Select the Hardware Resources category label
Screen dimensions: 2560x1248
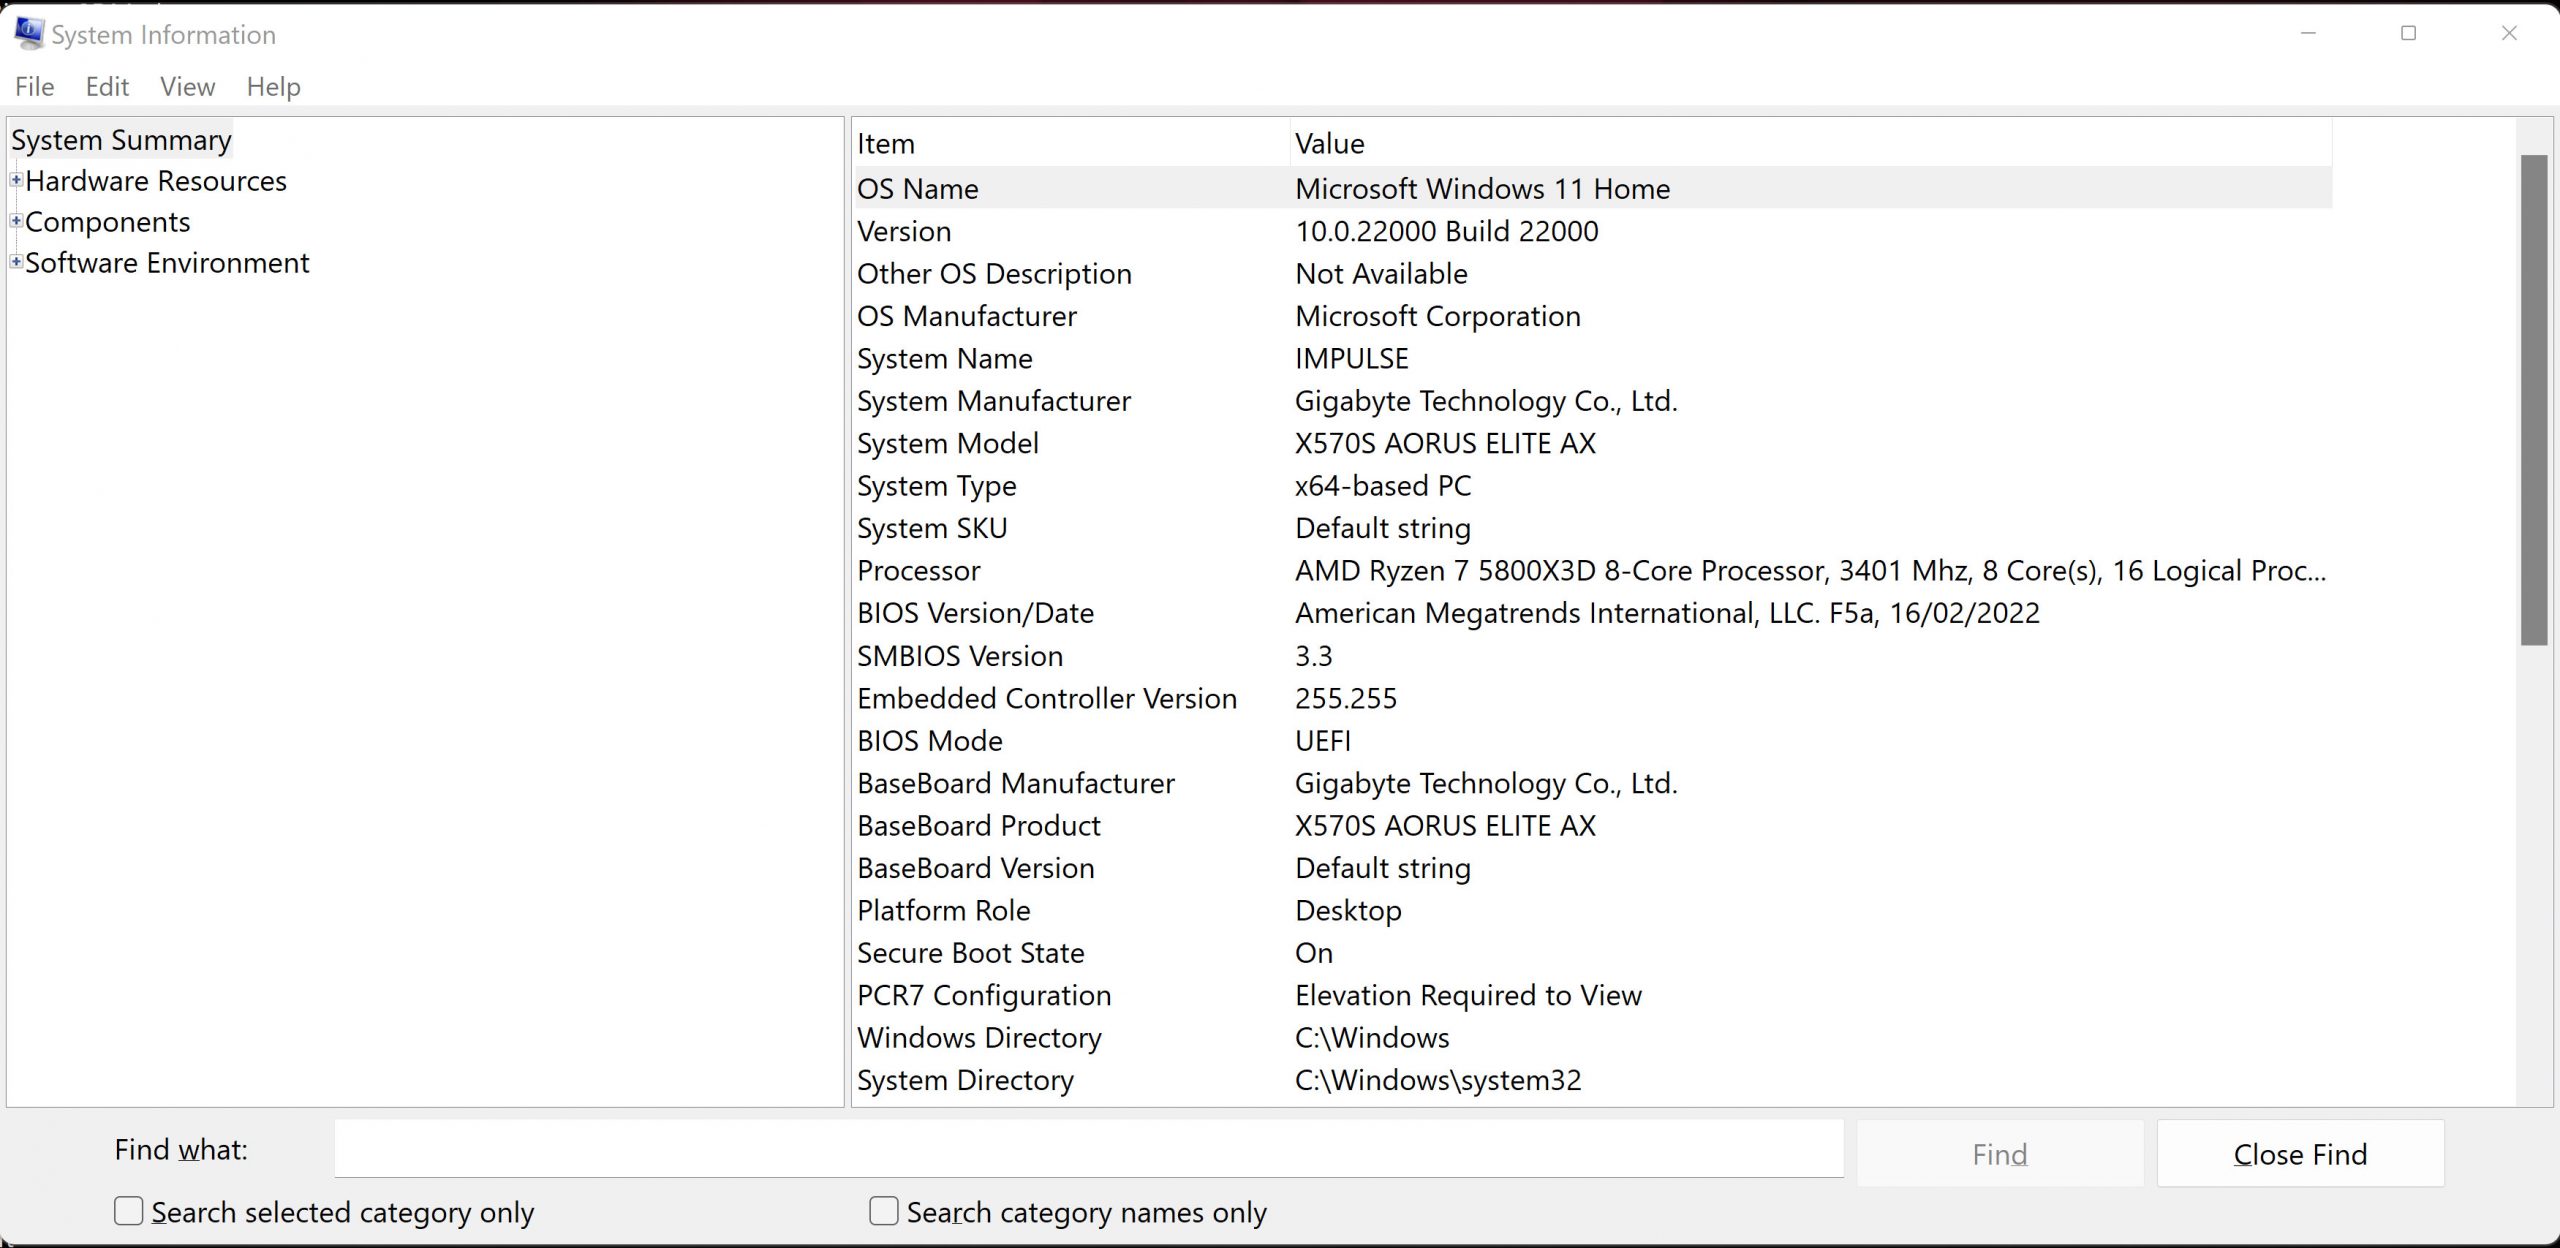pos(156,181)
